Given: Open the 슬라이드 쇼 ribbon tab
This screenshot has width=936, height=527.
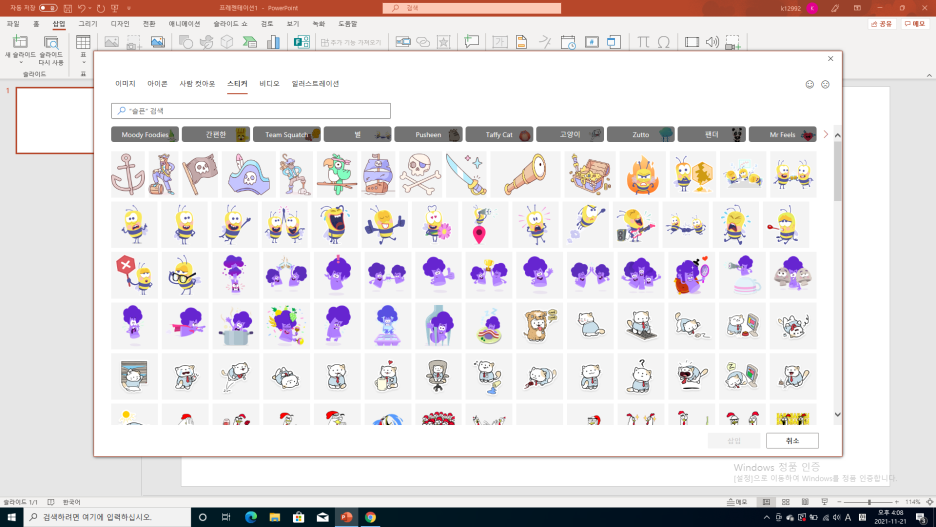Looking at the screenshot, I should pyautogui.click(x=230, y=24).
